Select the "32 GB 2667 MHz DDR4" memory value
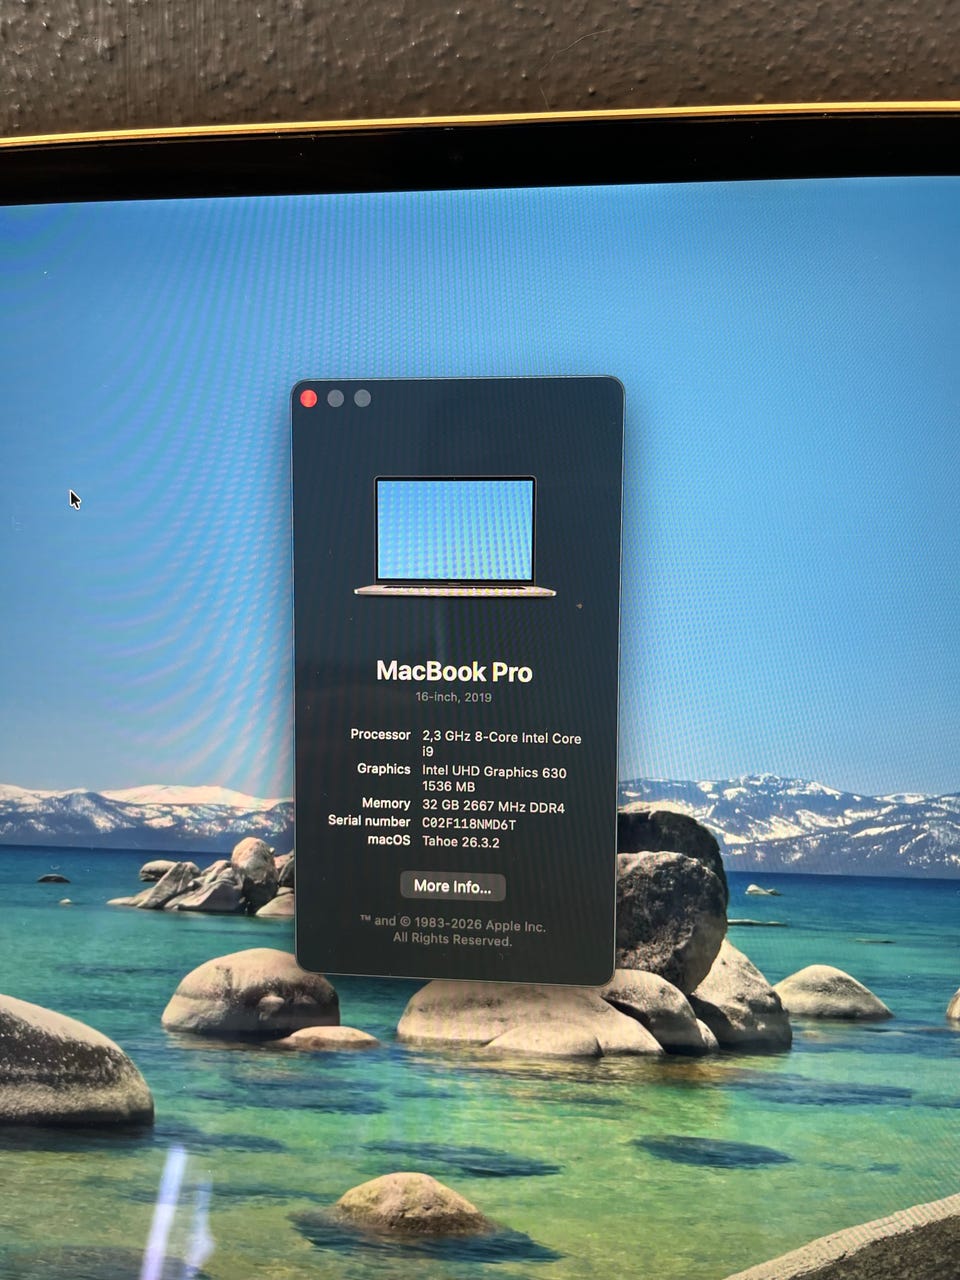Viewport: 960px width, 1280px height. (493, 807)
